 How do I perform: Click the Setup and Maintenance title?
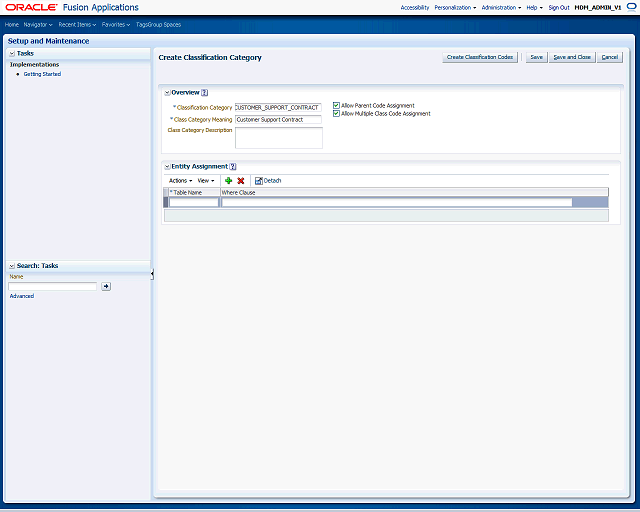(x=48, y=41)
